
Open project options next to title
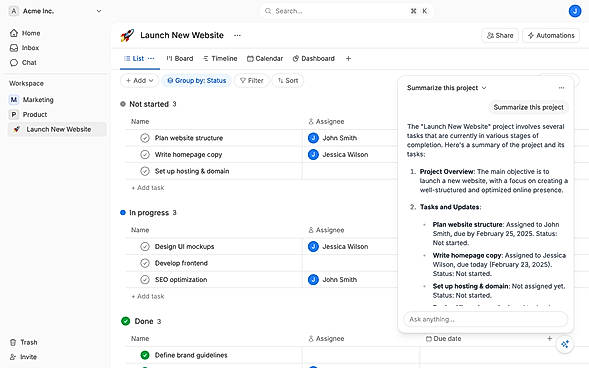click(x=237, y=35)
